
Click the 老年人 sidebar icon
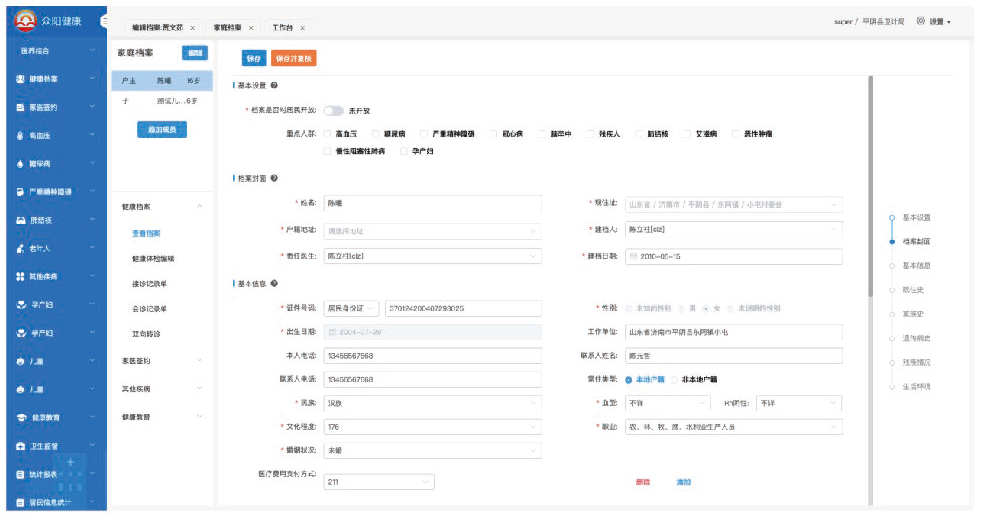click(x=20, y=248)
